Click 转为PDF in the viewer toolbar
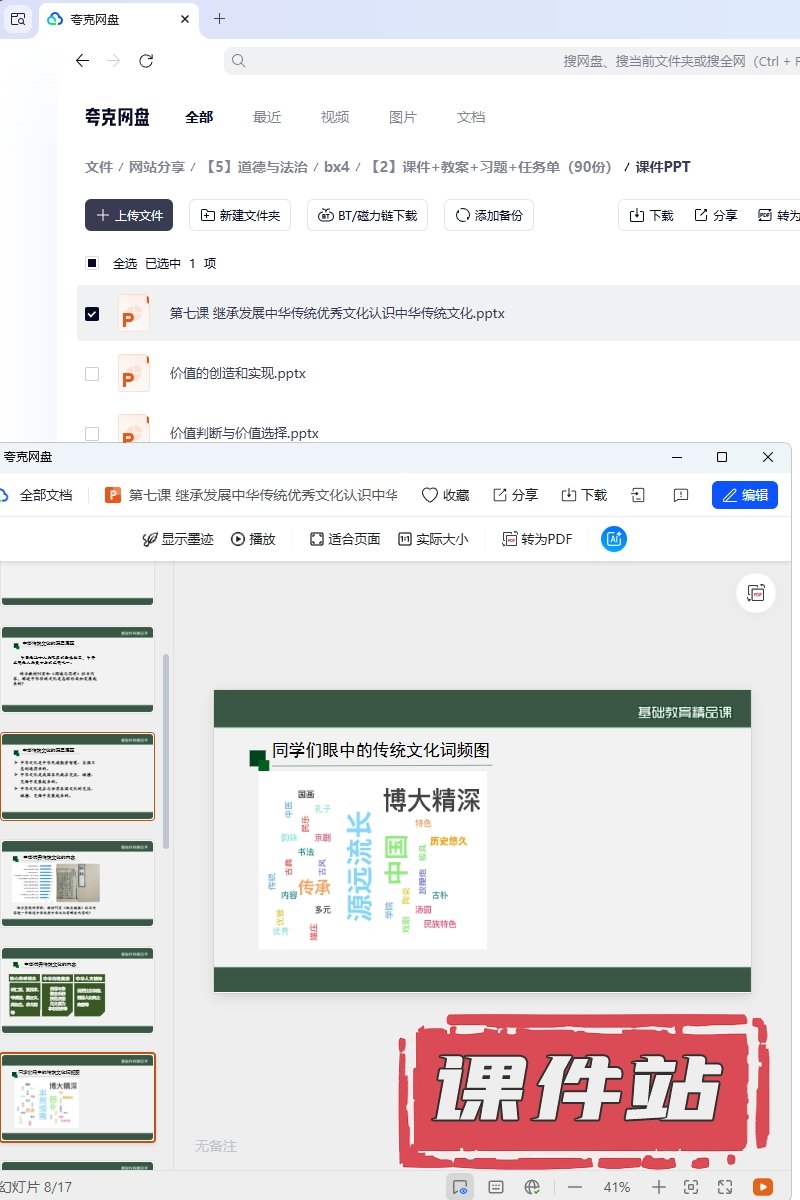The image size is (800, 1200). coord(537,539)
